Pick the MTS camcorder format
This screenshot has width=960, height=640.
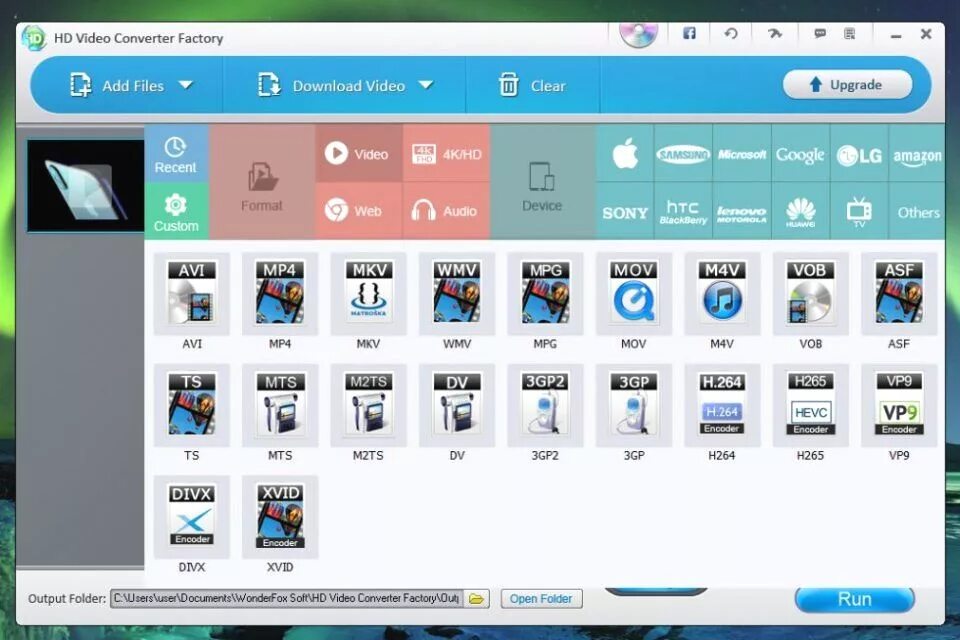[280, 405]
